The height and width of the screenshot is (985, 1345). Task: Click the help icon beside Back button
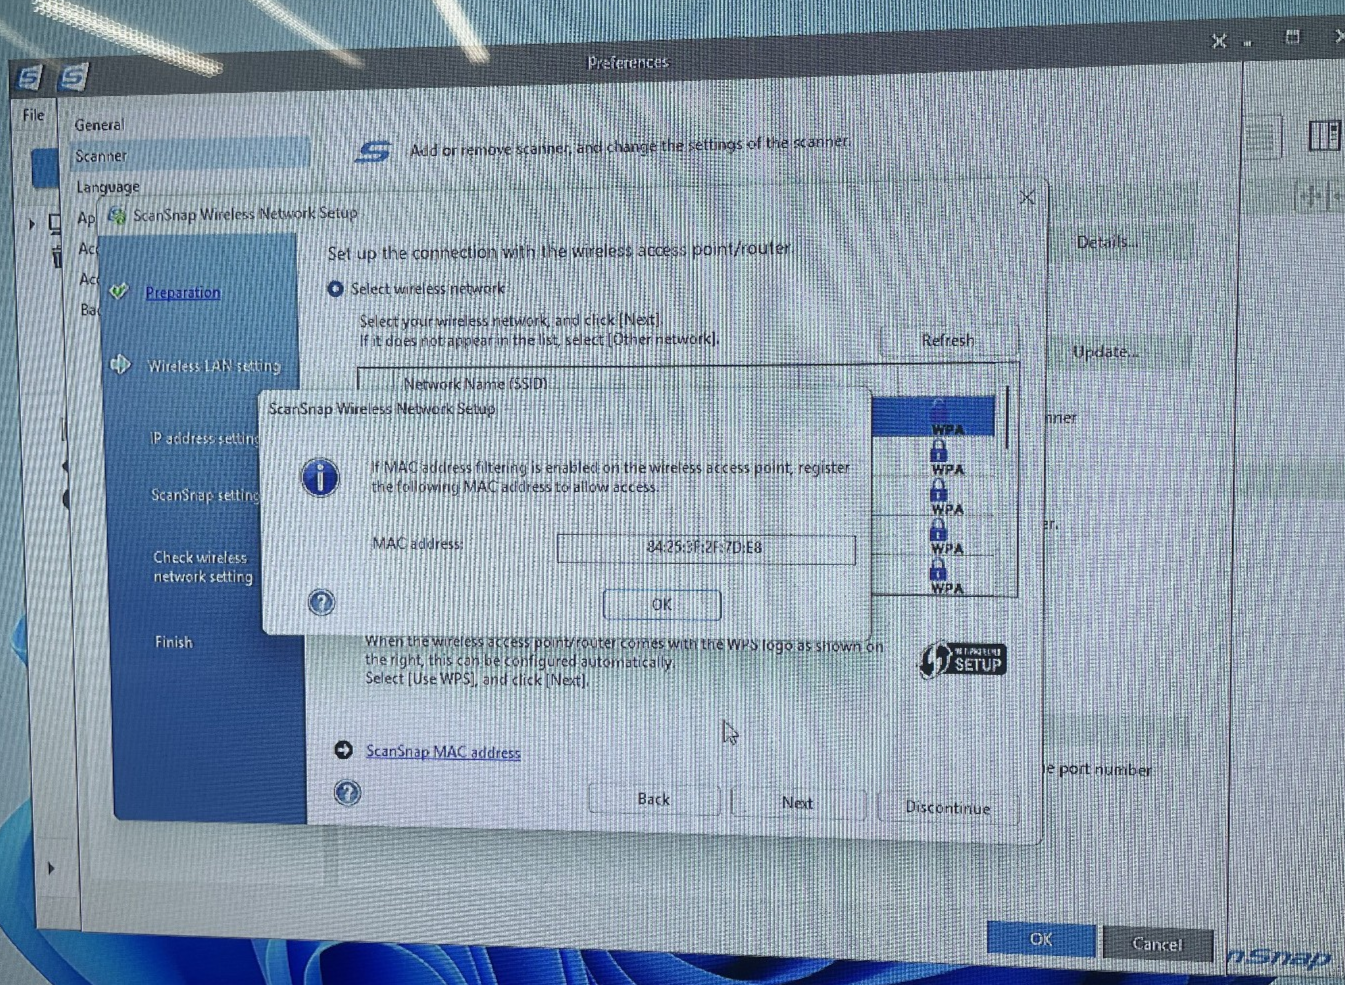(347, 794)
